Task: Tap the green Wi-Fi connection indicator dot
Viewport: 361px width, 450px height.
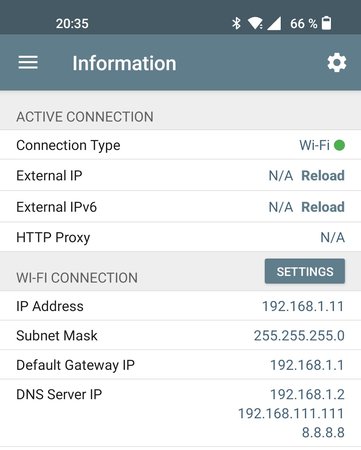Action: point(339,145)
